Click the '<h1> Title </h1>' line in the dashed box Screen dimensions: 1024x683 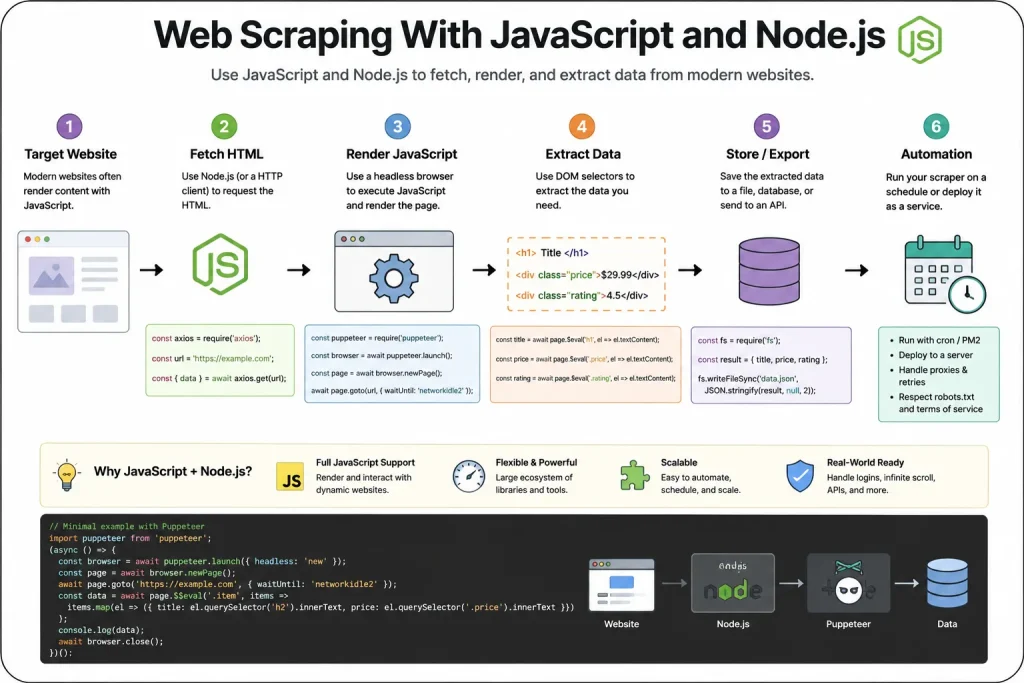tap(552, 253)
